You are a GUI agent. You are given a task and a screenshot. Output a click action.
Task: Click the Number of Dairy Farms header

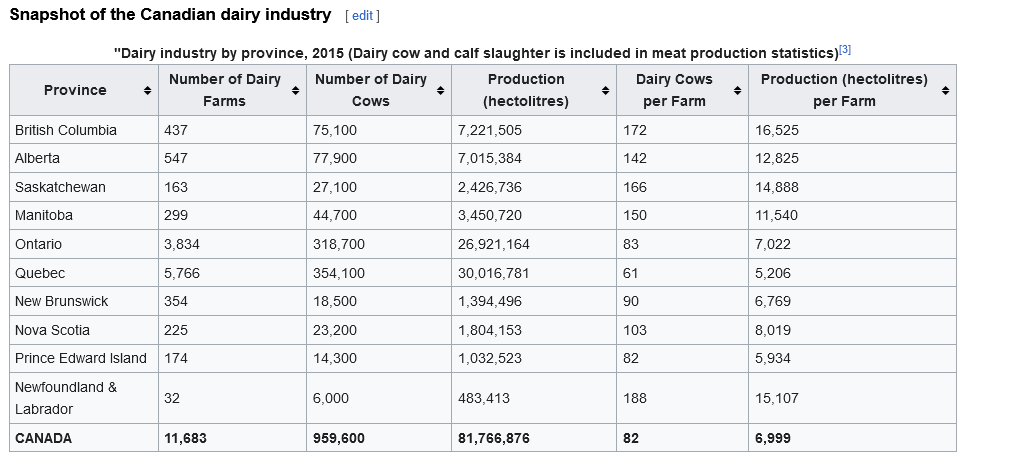224,90
